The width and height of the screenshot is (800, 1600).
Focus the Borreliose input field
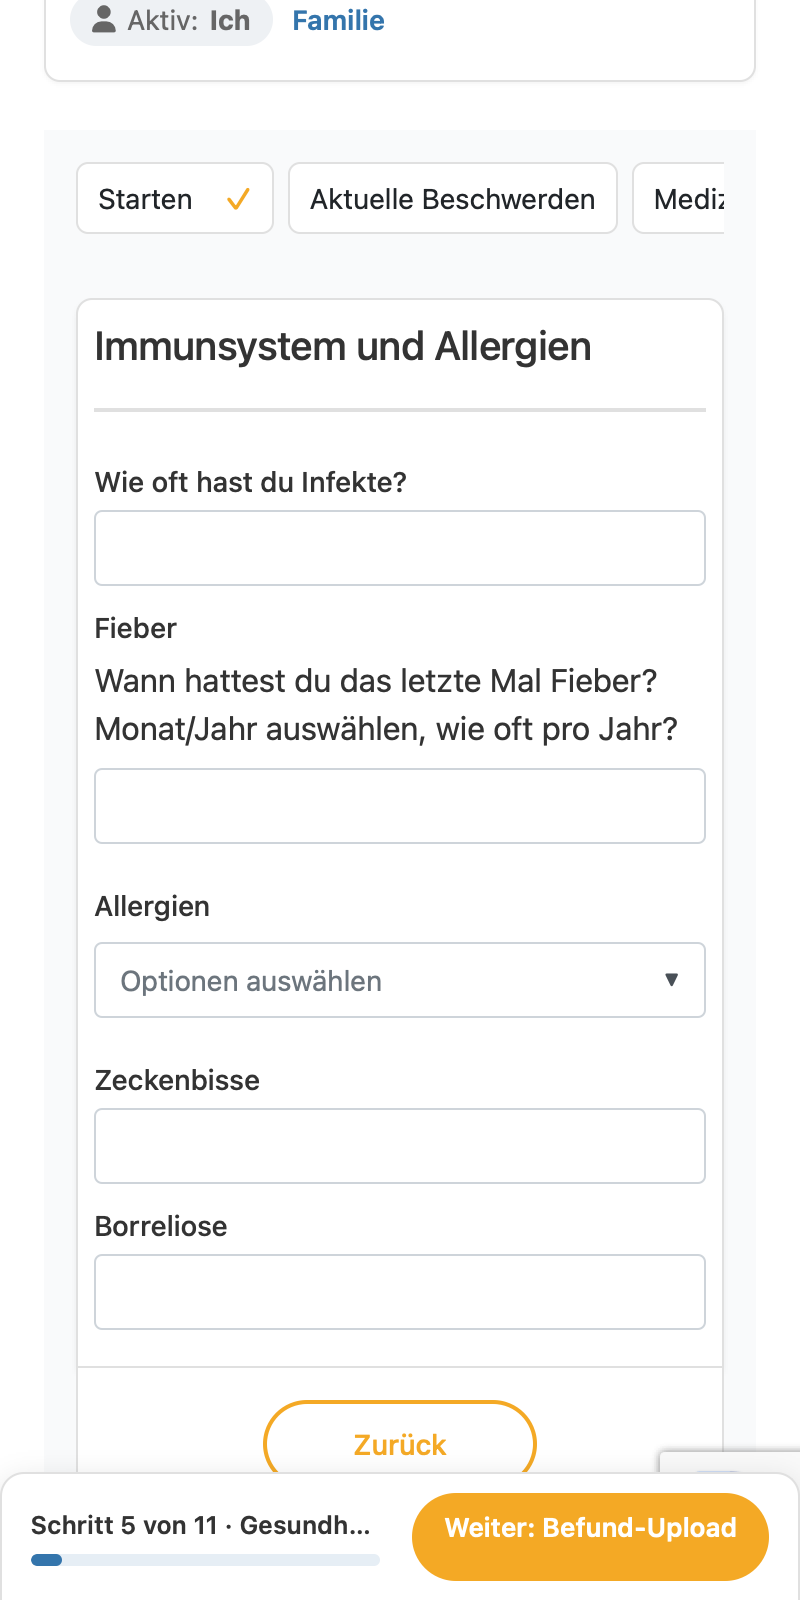[x=400, y=1292]
